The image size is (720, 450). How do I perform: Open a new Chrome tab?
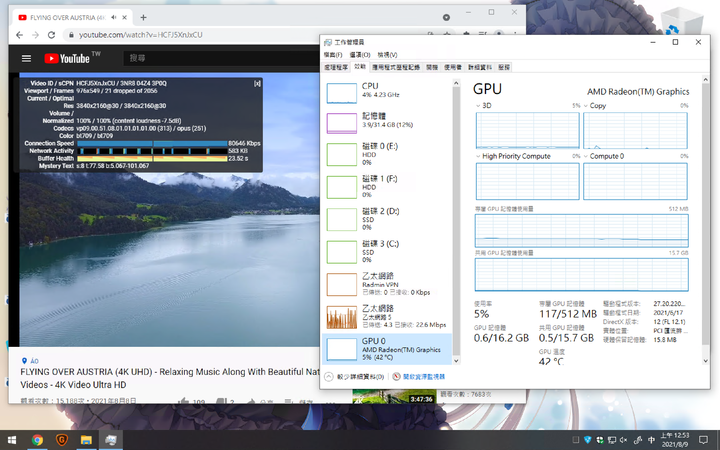click(x=143, y=17)
